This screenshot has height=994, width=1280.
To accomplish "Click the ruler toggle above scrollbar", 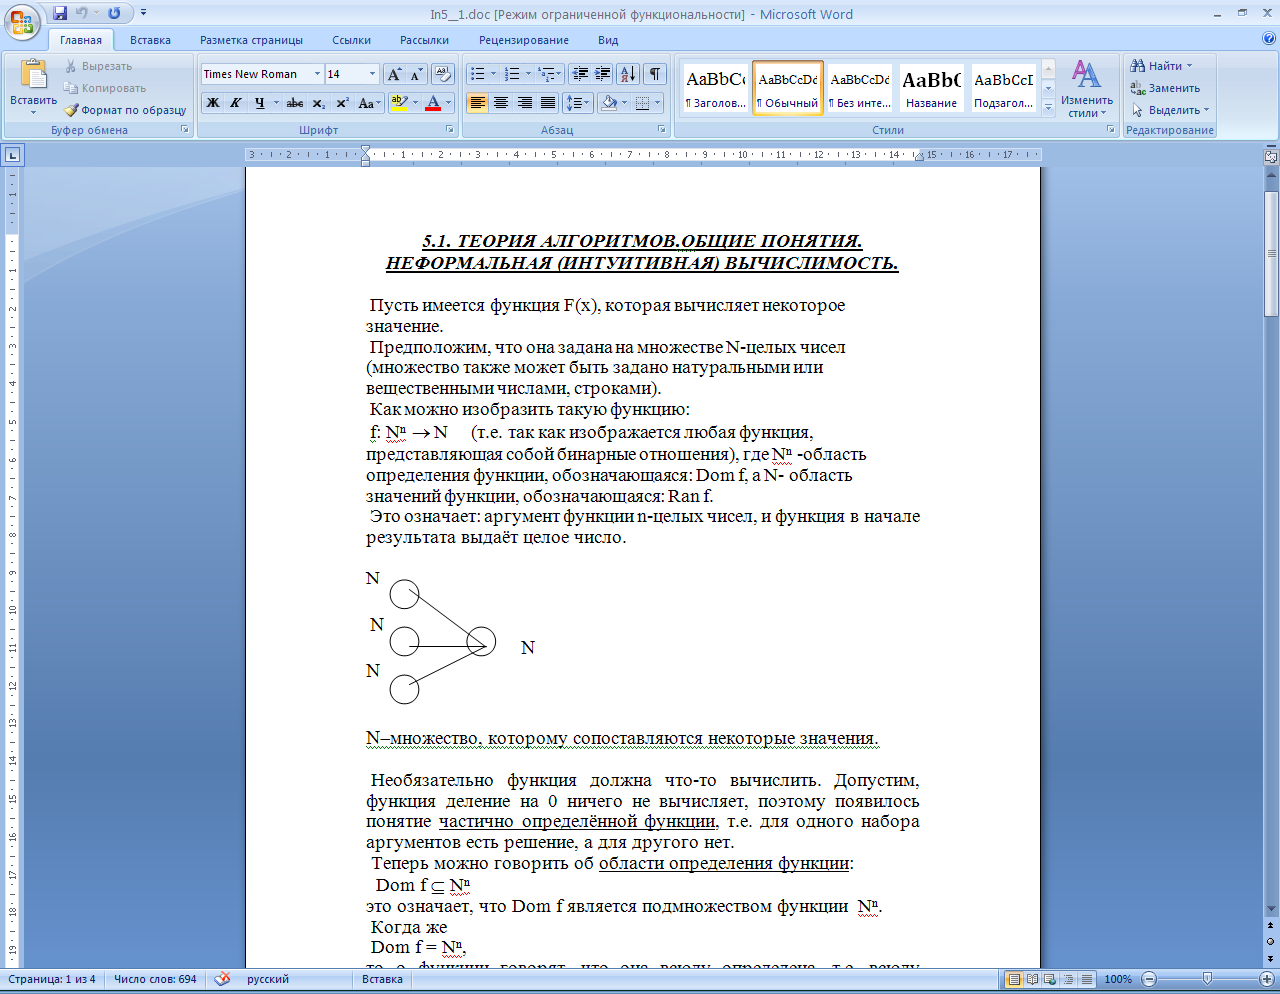I will tap(1271, 156).
